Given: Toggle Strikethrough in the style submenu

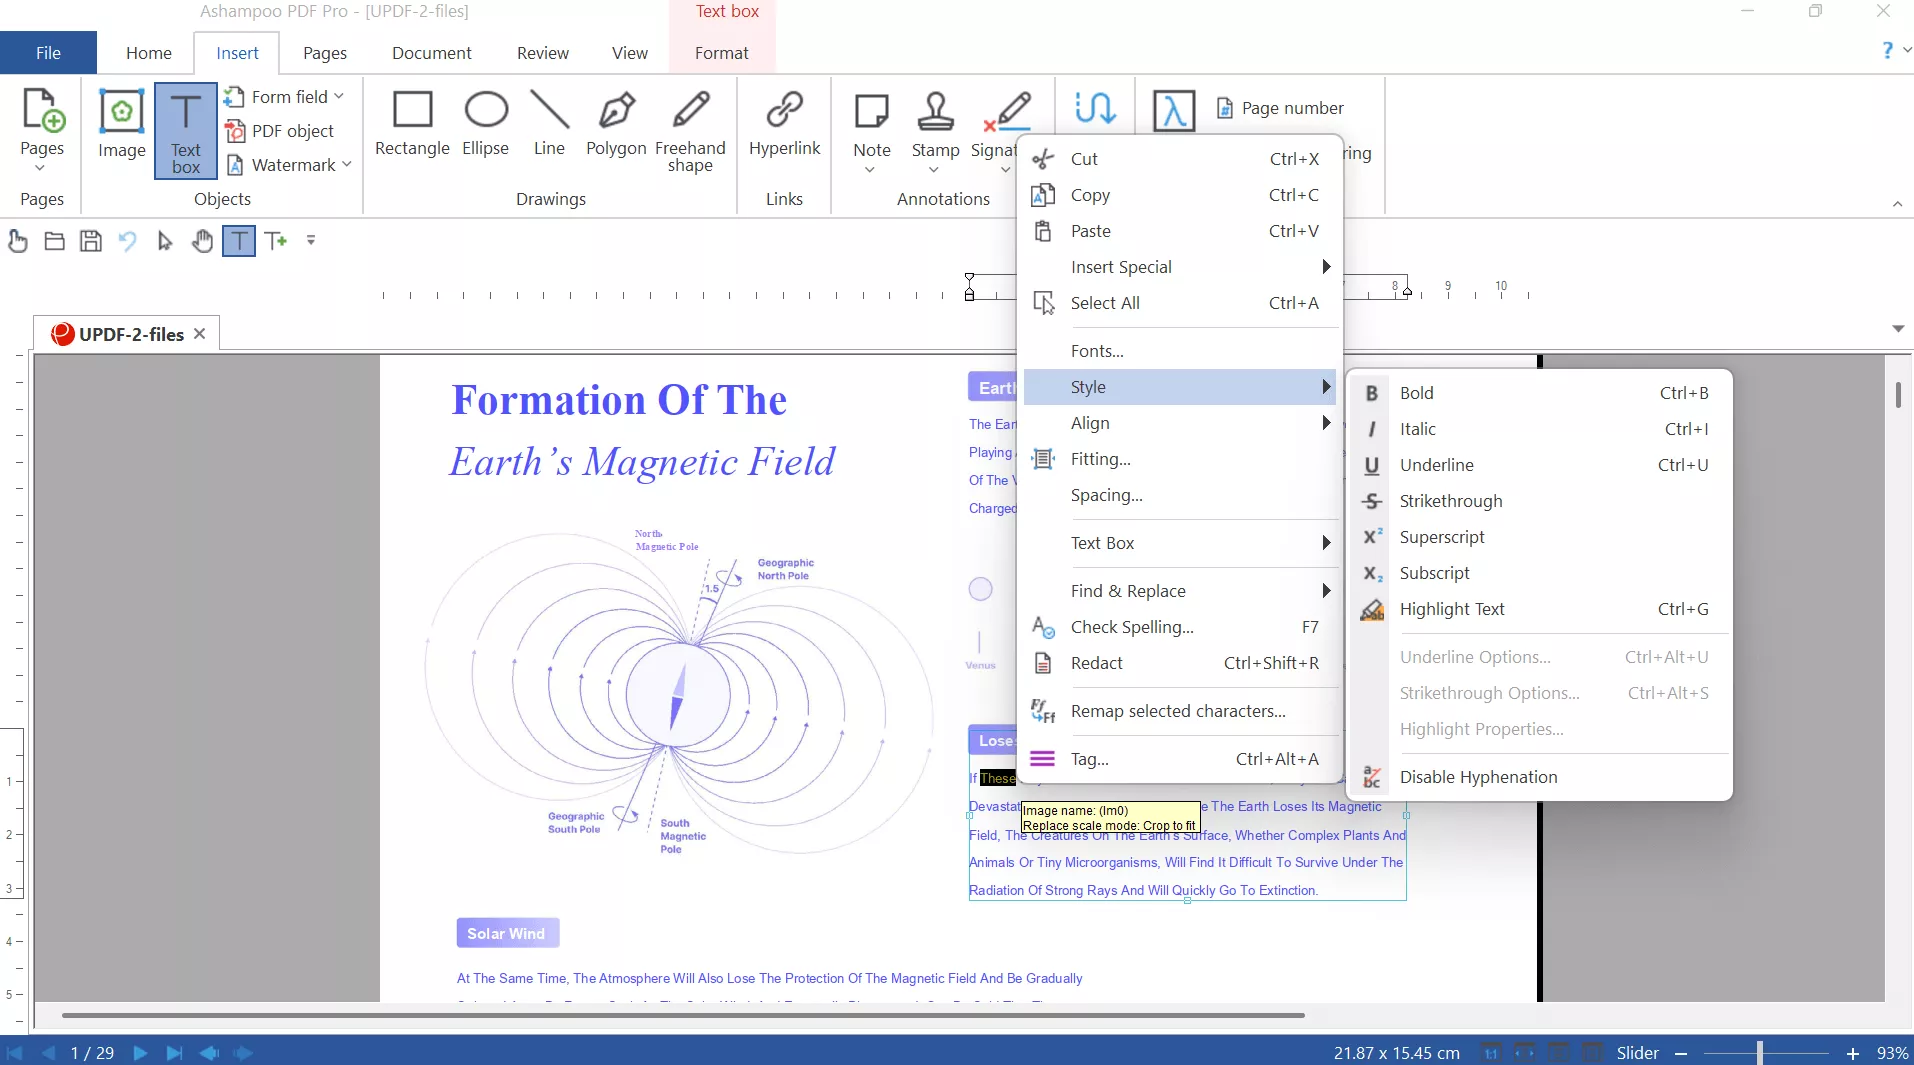Looking at the screenshot, I should [1451, 501].
